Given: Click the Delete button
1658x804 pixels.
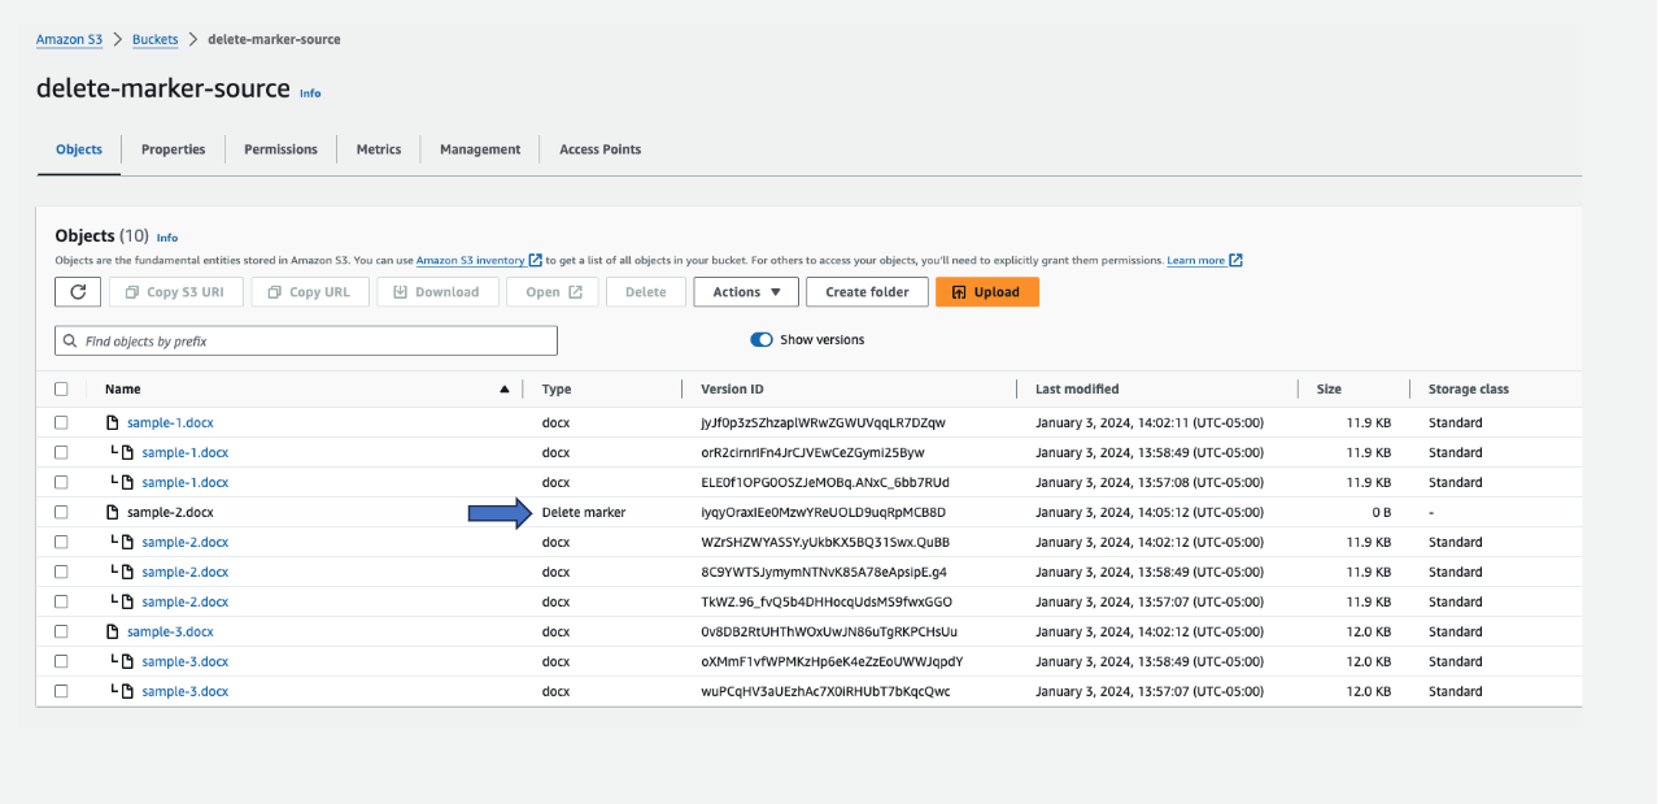Looking at the screenshot, I should [x=646, y=292].
